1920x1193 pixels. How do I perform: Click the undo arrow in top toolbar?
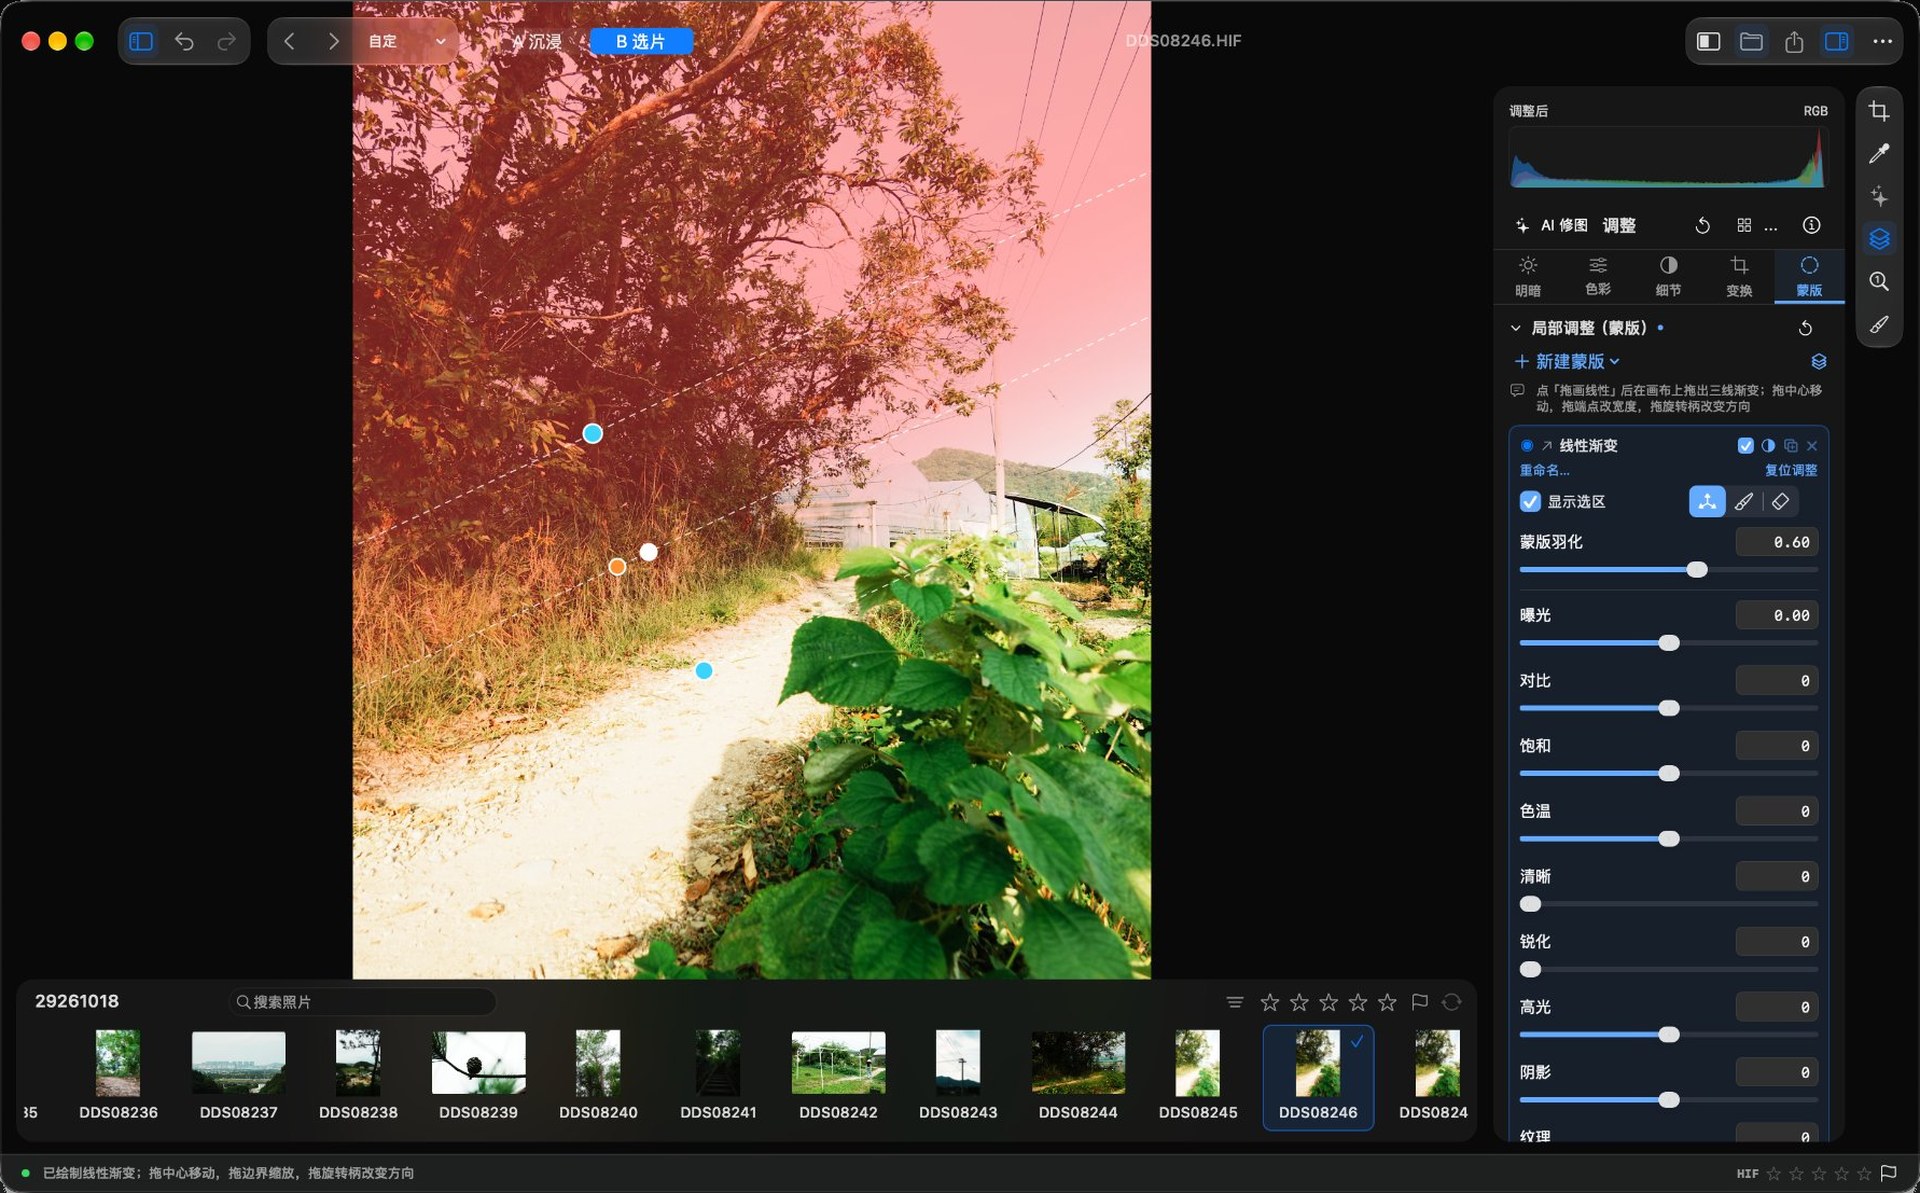pos(184,41)
